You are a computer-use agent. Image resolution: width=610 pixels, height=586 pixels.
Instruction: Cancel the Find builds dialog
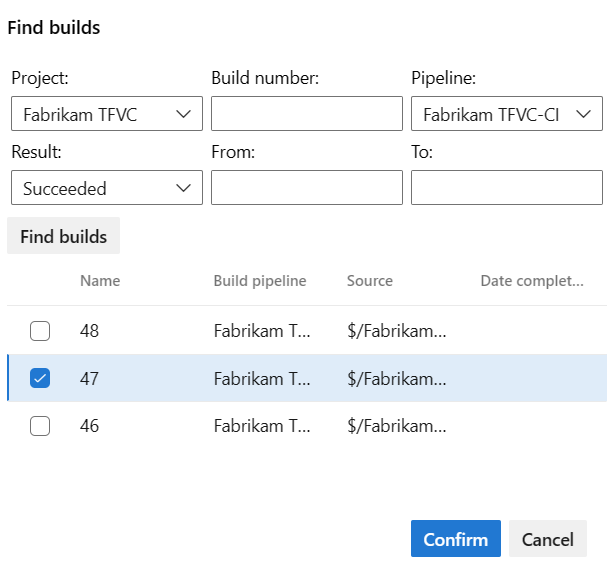tap(548, 539)
